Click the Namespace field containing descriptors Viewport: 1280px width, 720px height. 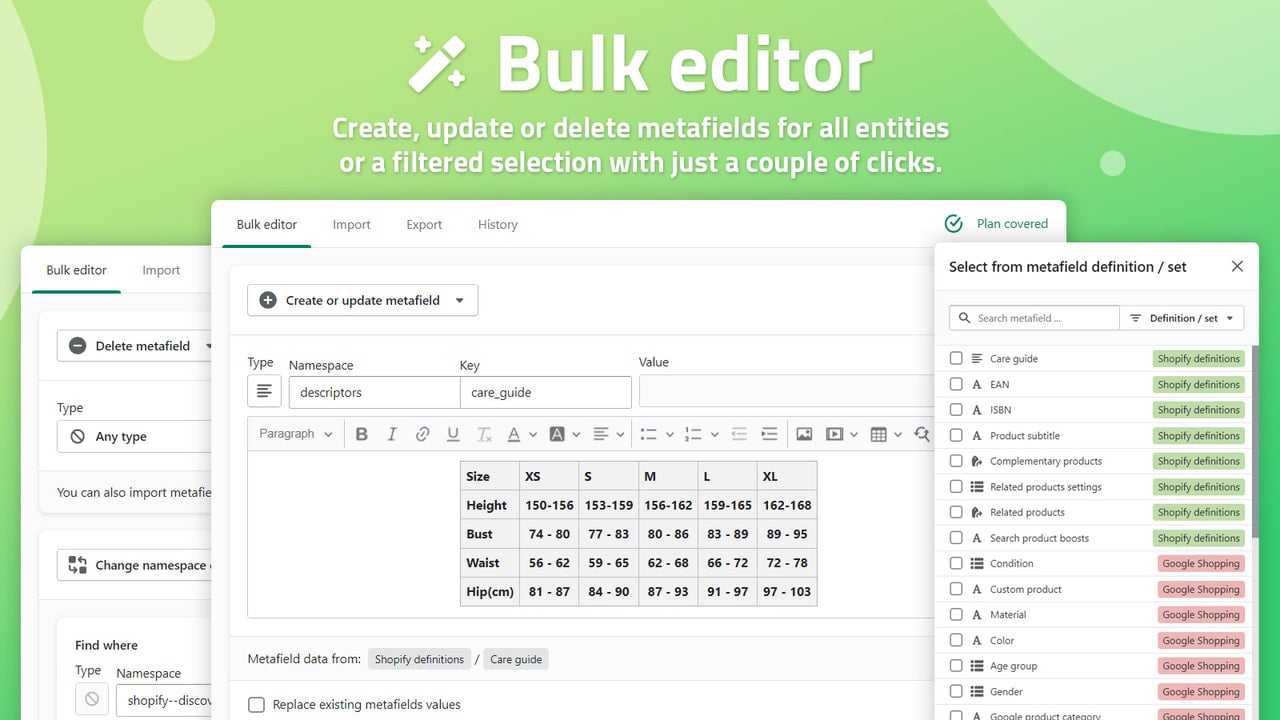click(x=374, y=392)
